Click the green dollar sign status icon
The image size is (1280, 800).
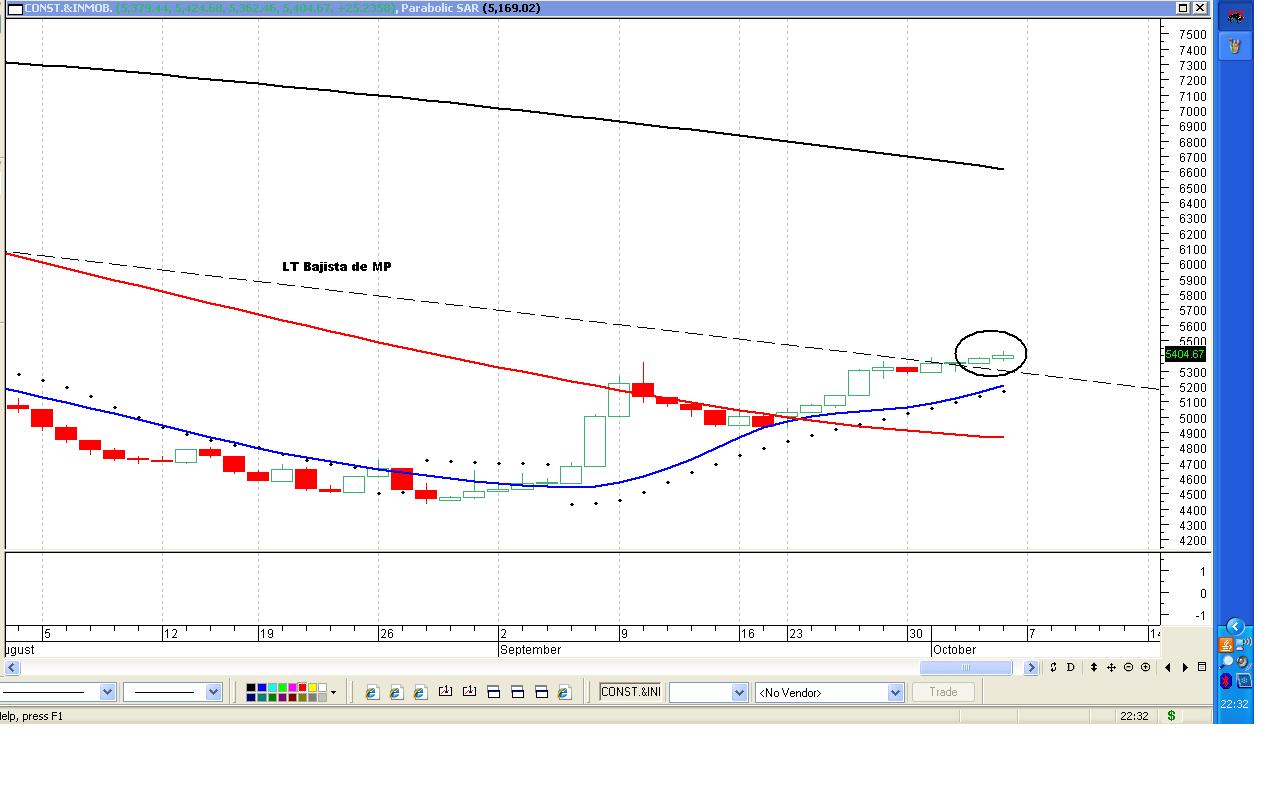(x=1171, y=716)
